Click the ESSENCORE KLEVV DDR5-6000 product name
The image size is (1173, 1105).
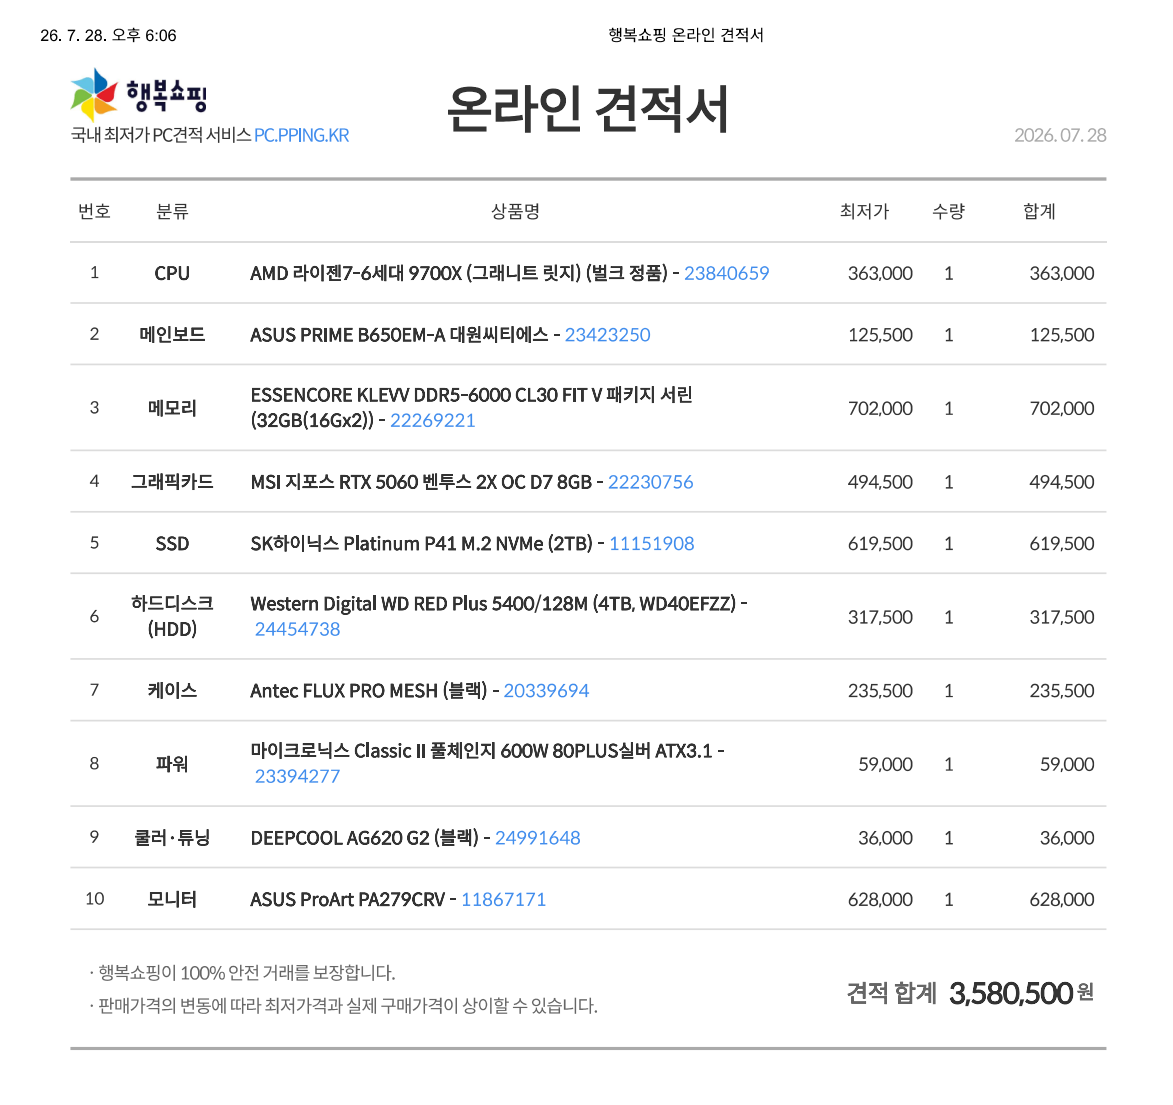click(471, 408)
